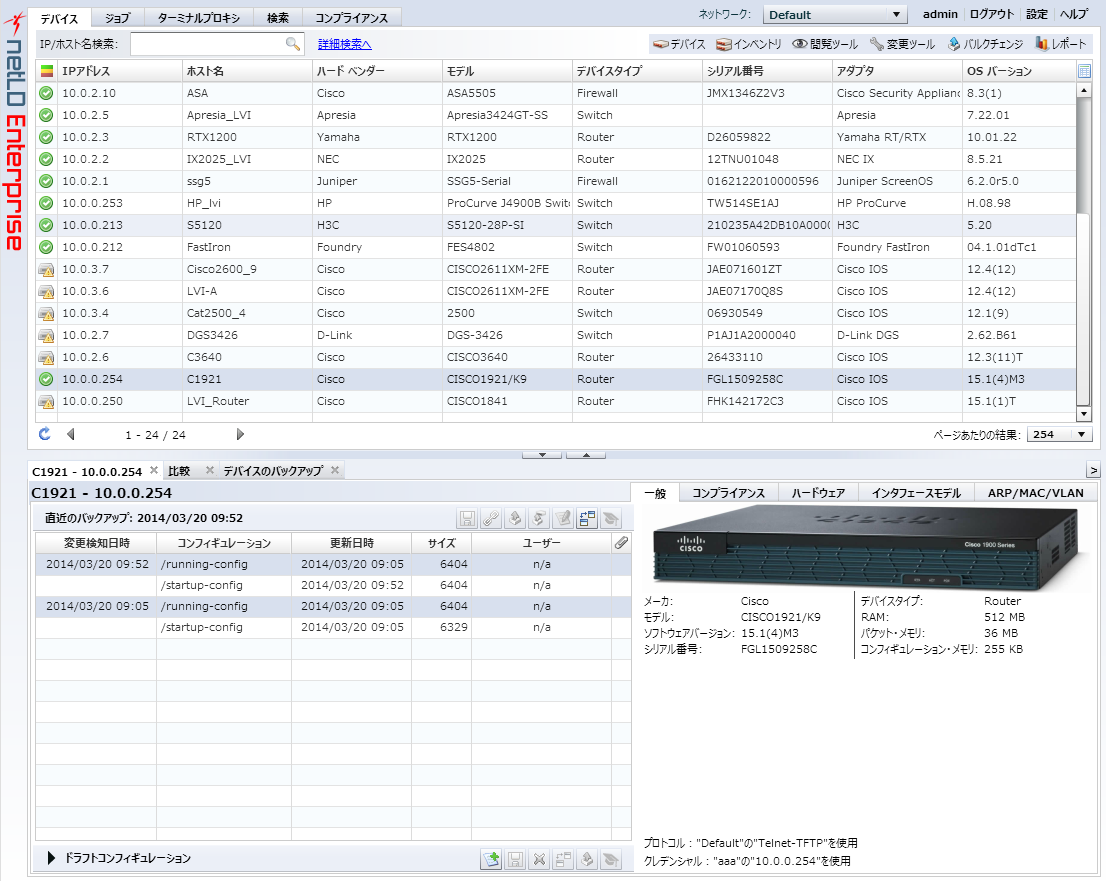Click the magnifier search icon in IP/hostname field
Viewport: 1106px width, 881px height.
pos(292,44)
